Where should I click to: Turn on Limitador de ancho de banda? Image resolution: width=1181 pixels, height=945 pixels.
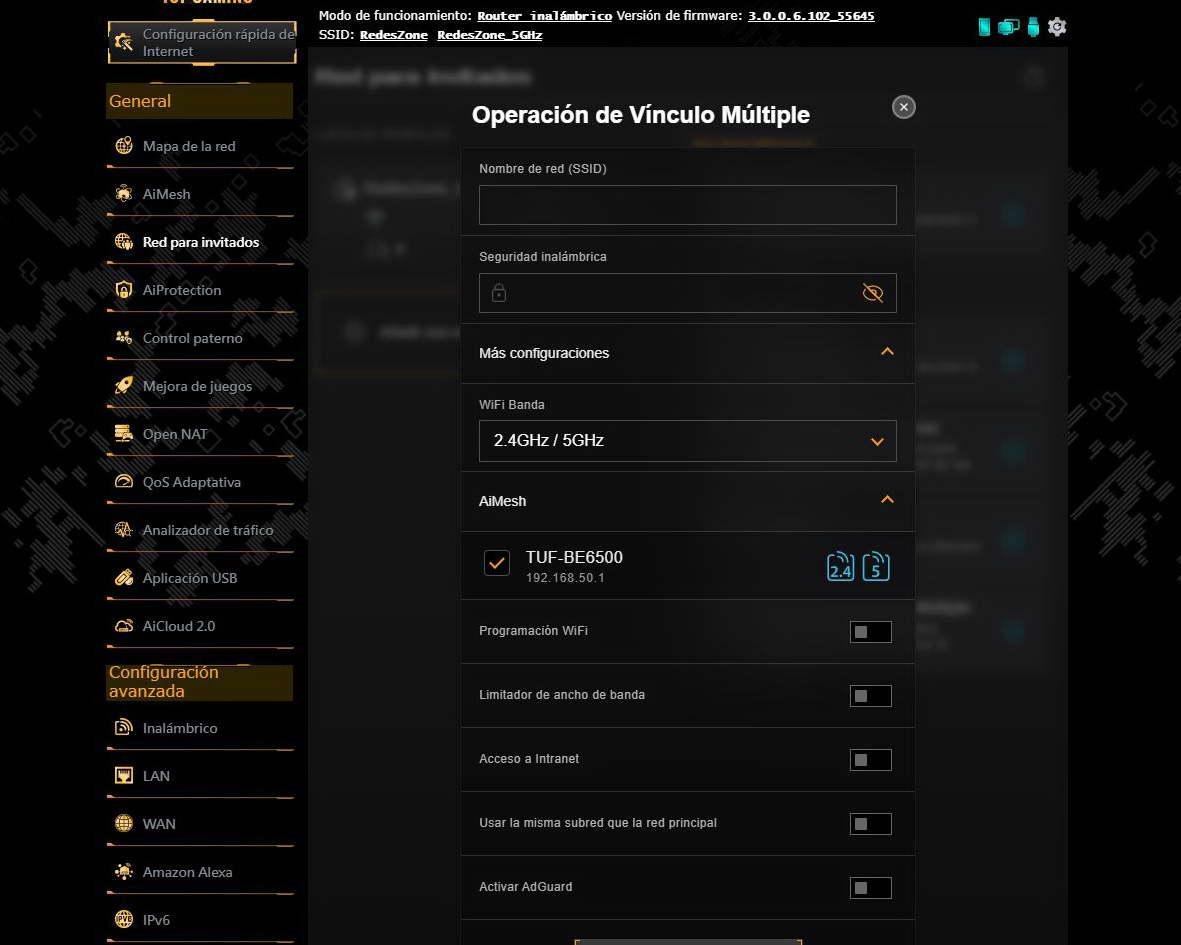(x=871, y=696)
